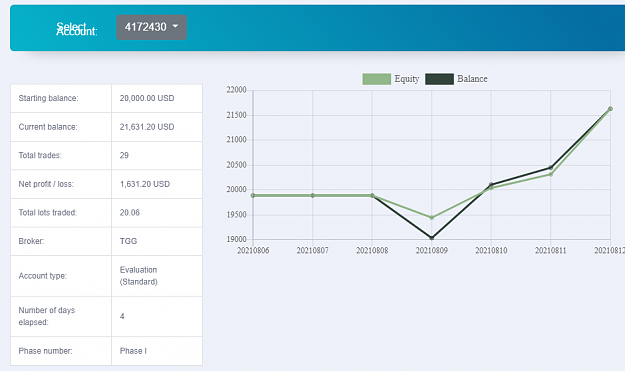
Task: Select the 'Account type:' label cell
Action: click(61, 276)
